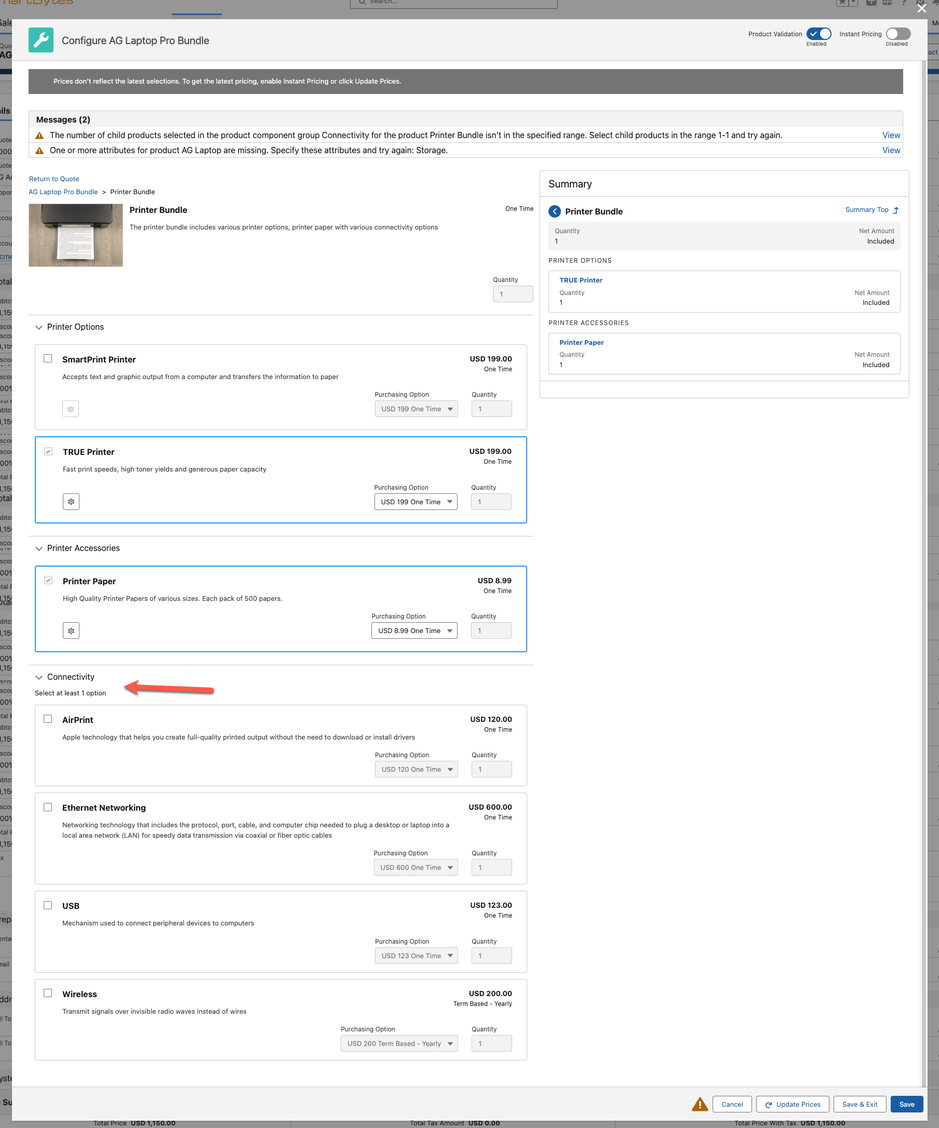939x1128 pixels.
Task: Click the Quantity field for Ethernet Networking
Action: tap(491, 867)
